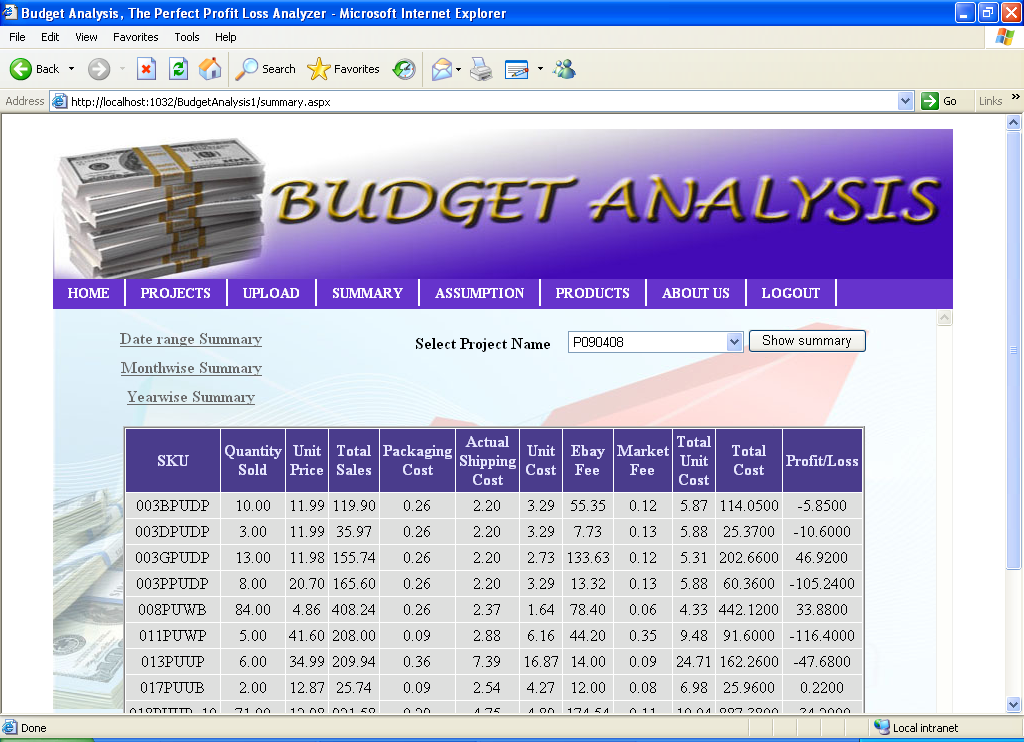Open History with the clock icon

[x=403, y=69]
